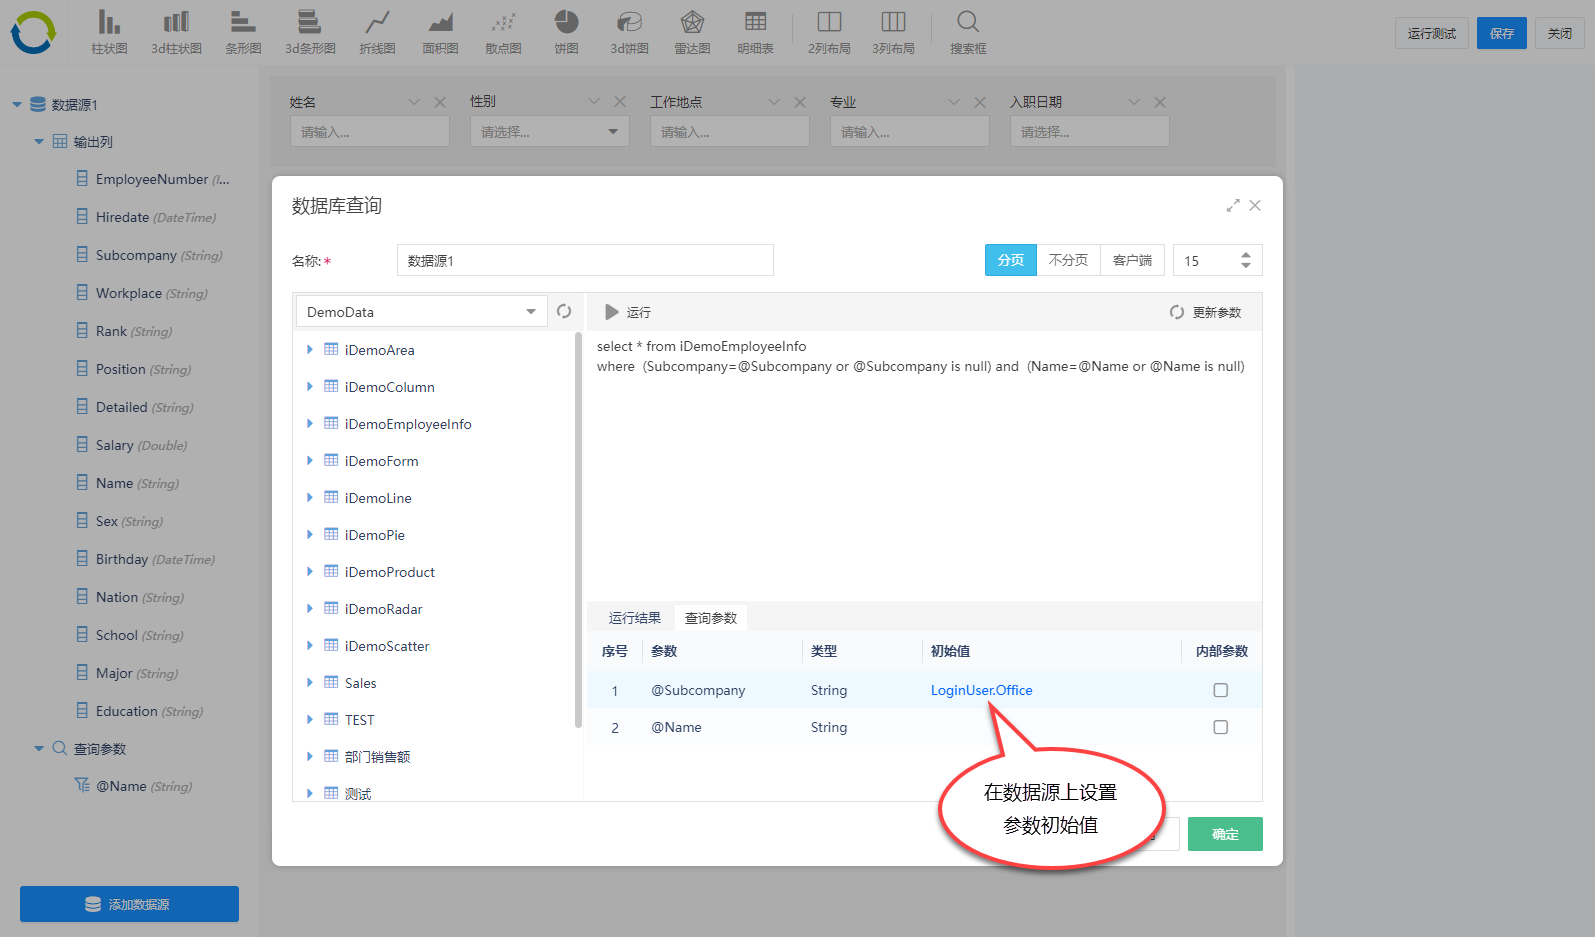Open the 性别 请选择 dropdown

tap(550, 132)
